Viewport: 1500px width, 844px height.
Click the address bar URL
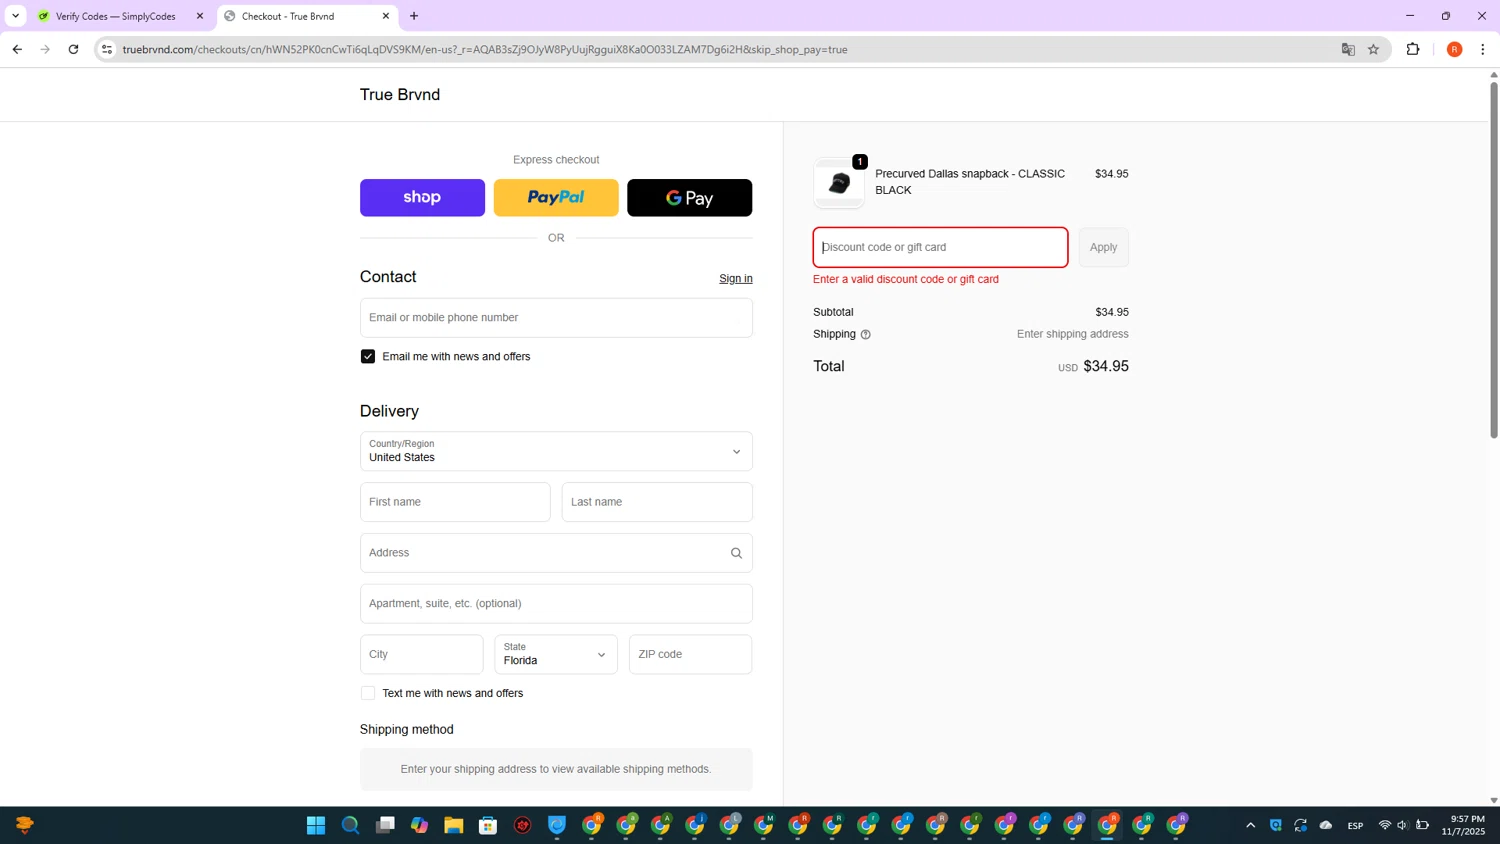tap(485, 49)
